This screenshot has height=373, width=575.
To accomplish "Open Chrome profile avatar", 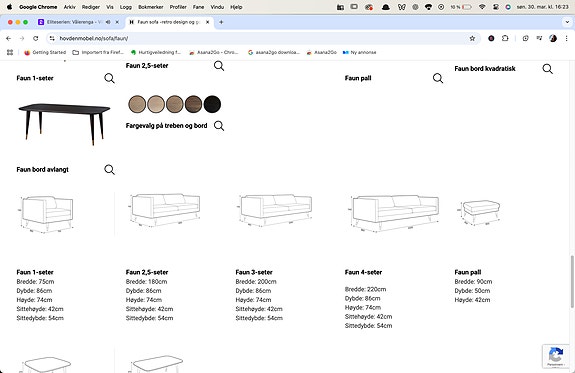I will [x=553, y=38].
